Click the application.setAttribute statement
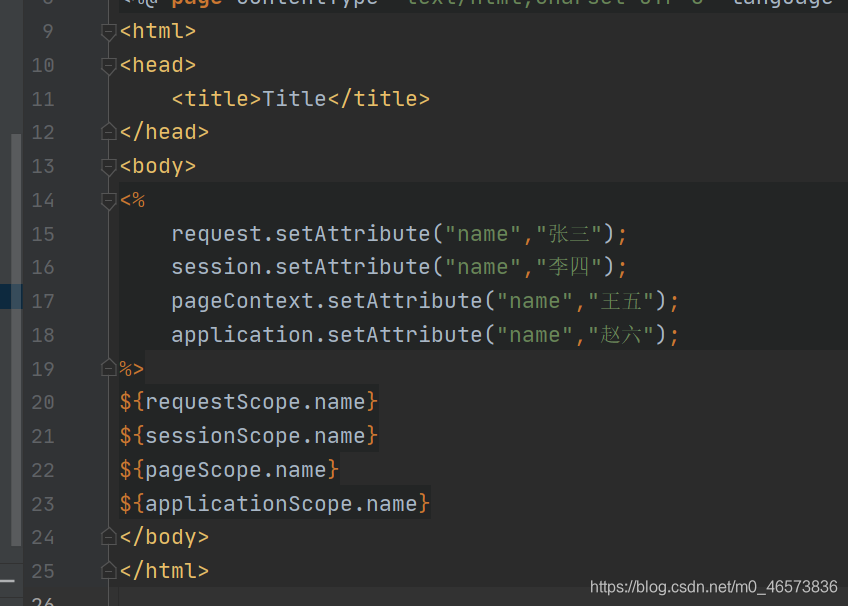Screen dimensions: 848x606 tap(425, 335)
